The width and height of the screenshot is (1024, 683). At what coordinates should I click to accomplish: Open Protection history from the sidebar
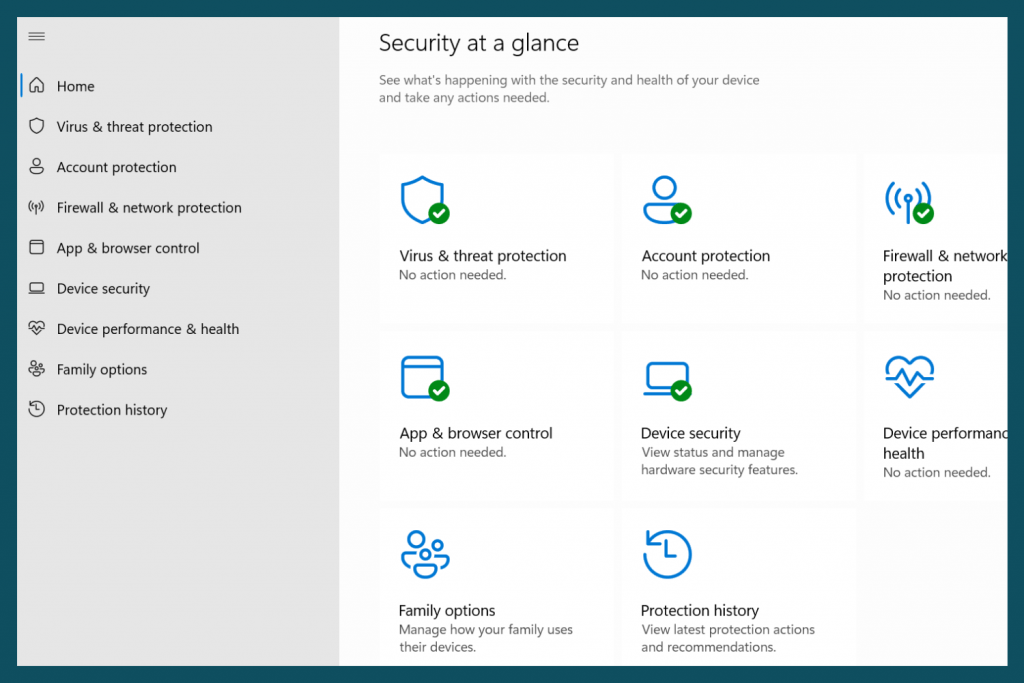(x=110, y=410)
